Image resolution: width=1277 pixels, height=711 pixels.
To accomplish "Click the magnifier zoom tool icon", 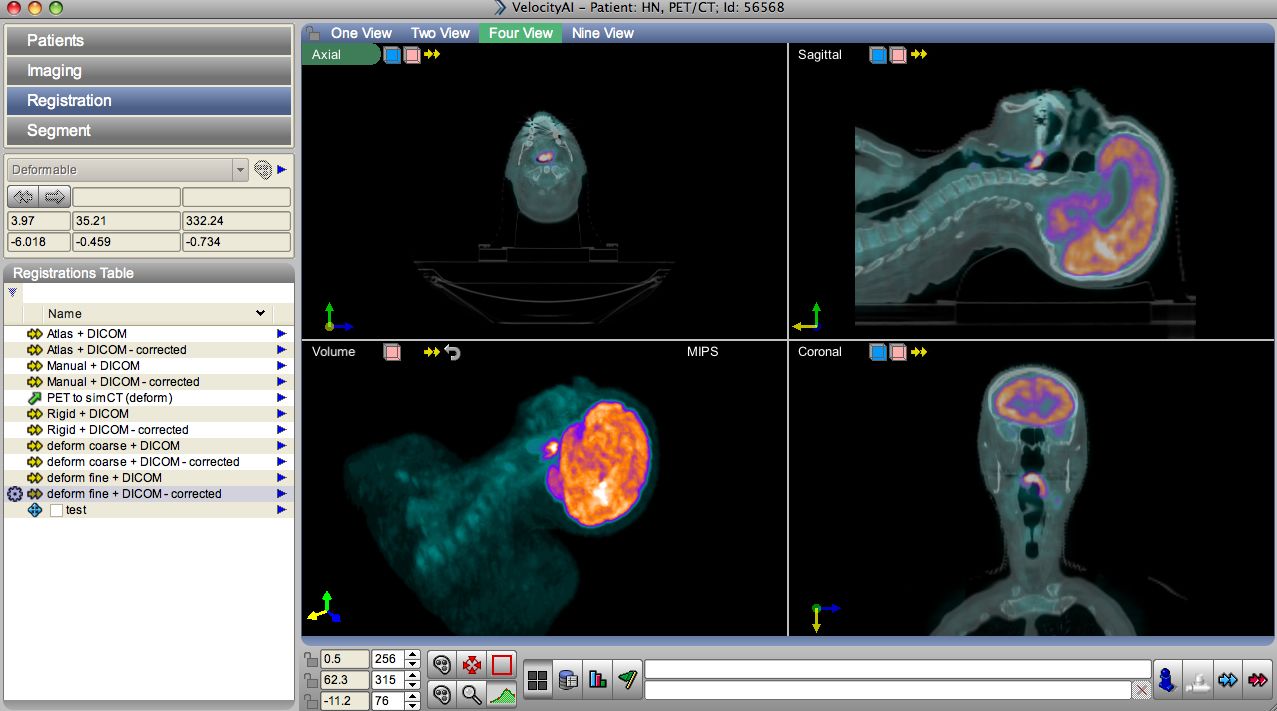I will click(472, 692).
